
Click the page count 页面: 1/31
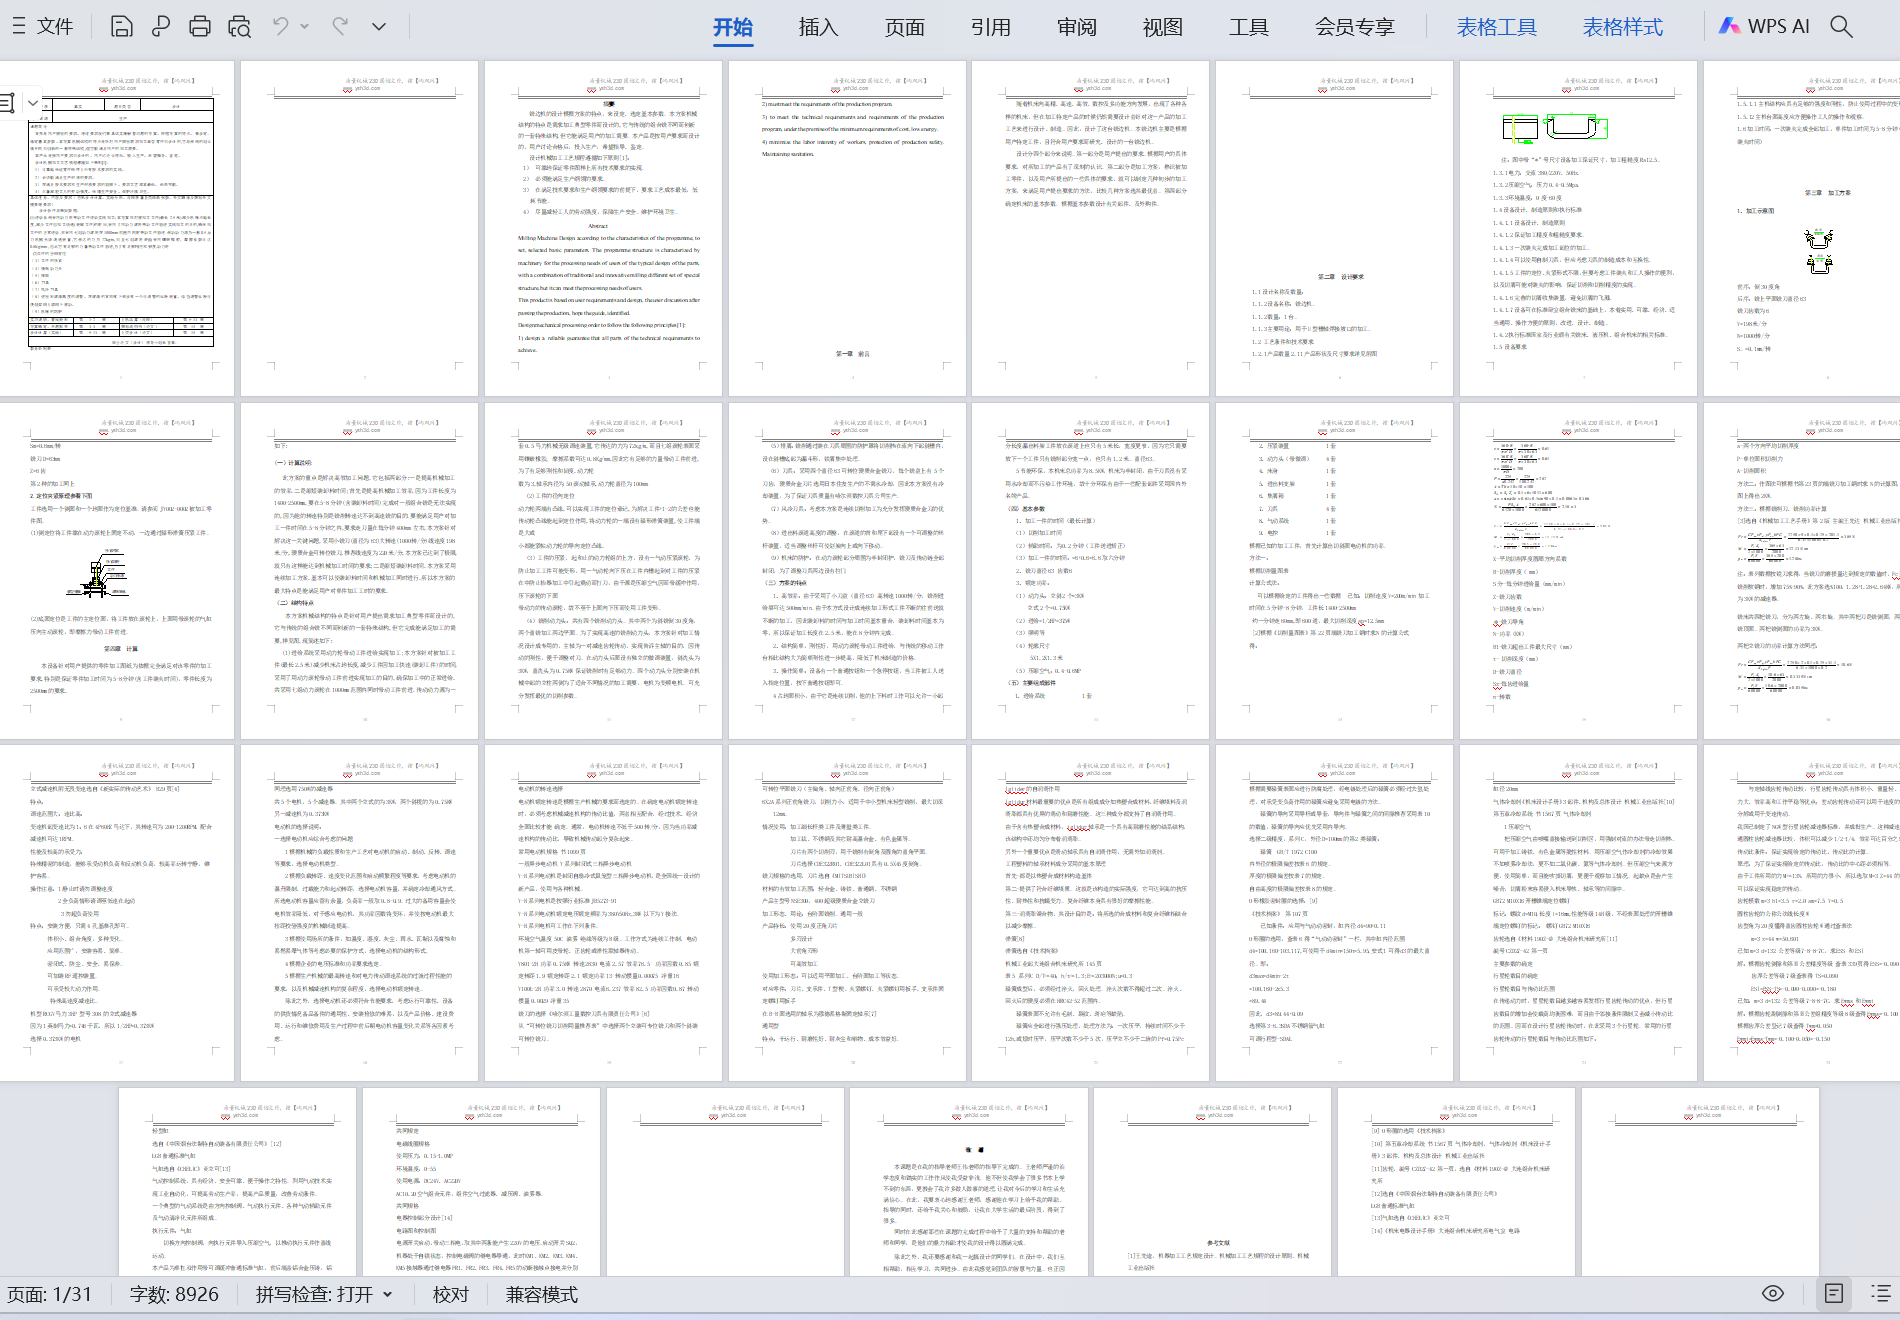[50, 1295]
